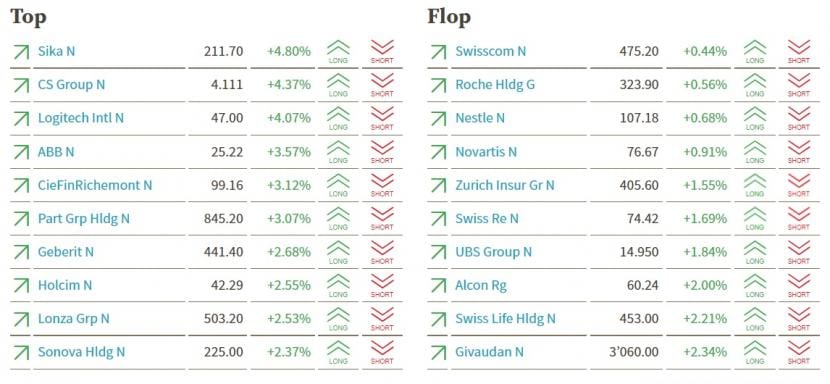The width and height of the screenshot is (830, 384).
Task: Choose SHORT icon in the ABB N row
Action: coord(382,152)
